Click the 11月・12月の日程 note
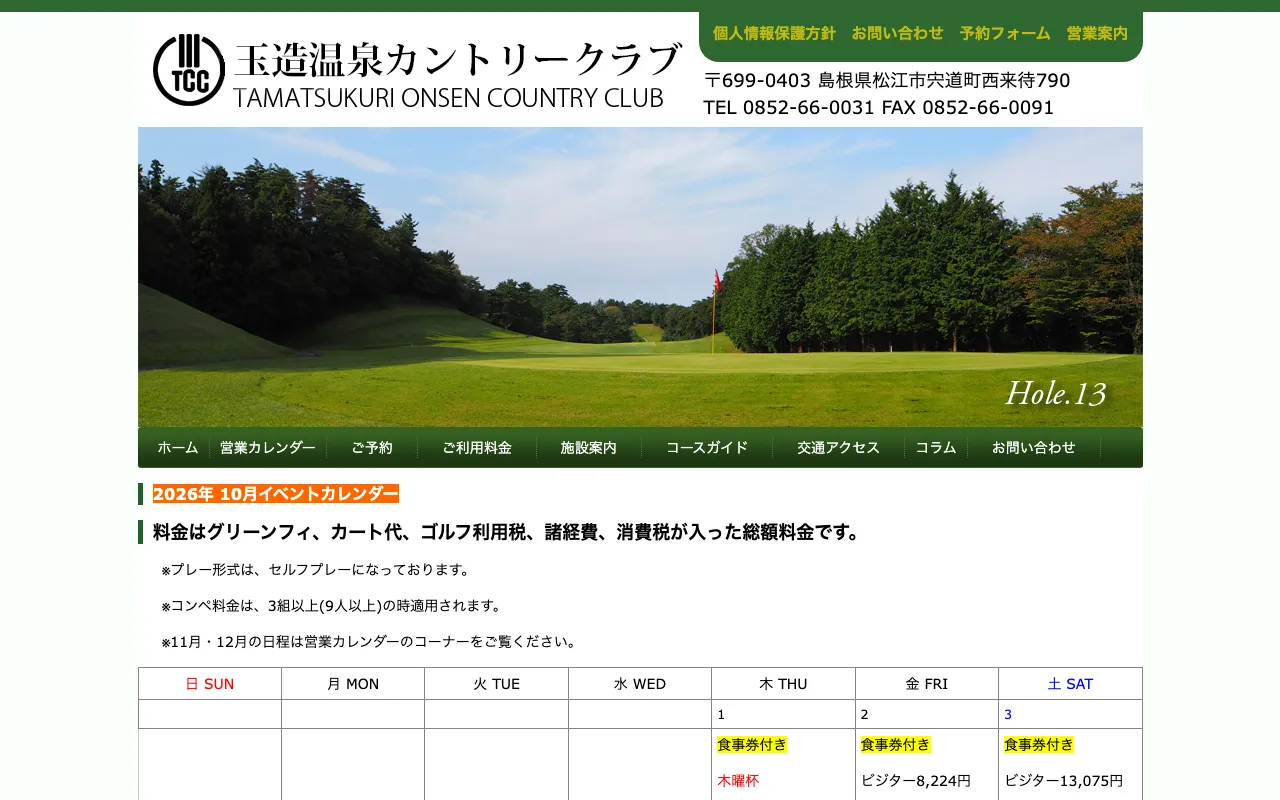 click(370, 642)
